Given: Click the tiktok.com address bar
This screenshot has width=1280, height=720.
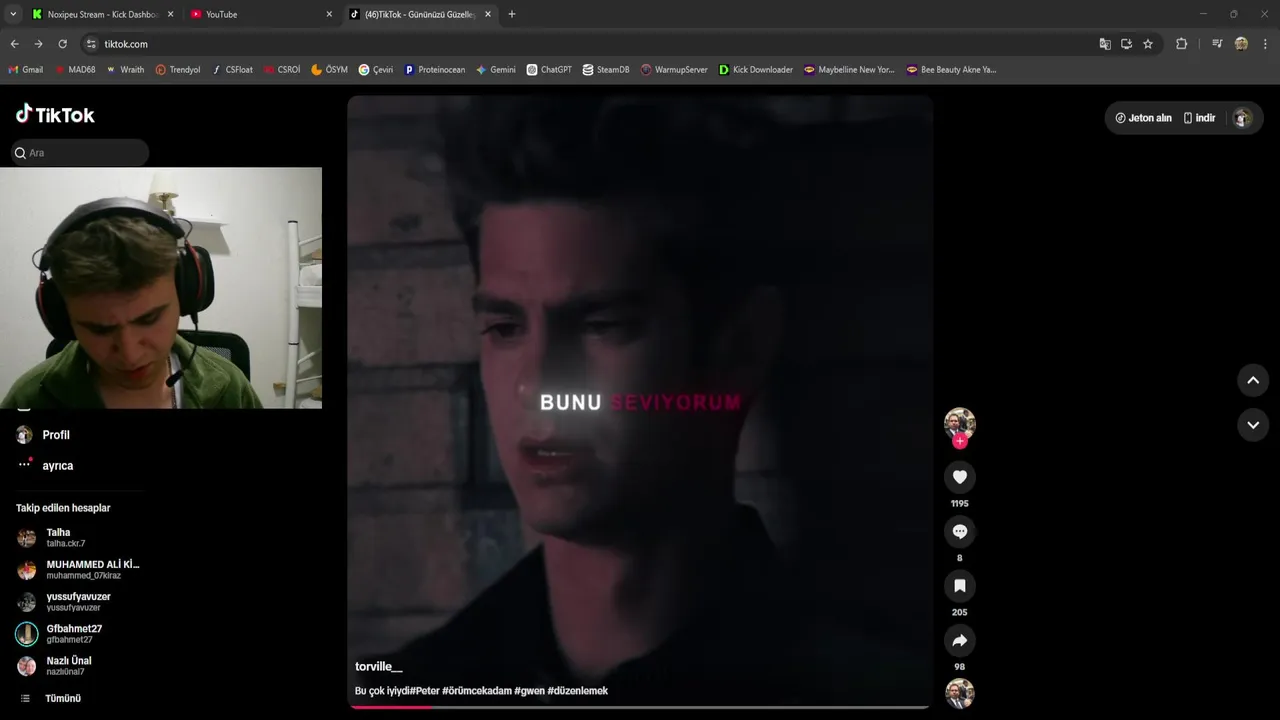Looking at the screenshot, I should [590, 44].
